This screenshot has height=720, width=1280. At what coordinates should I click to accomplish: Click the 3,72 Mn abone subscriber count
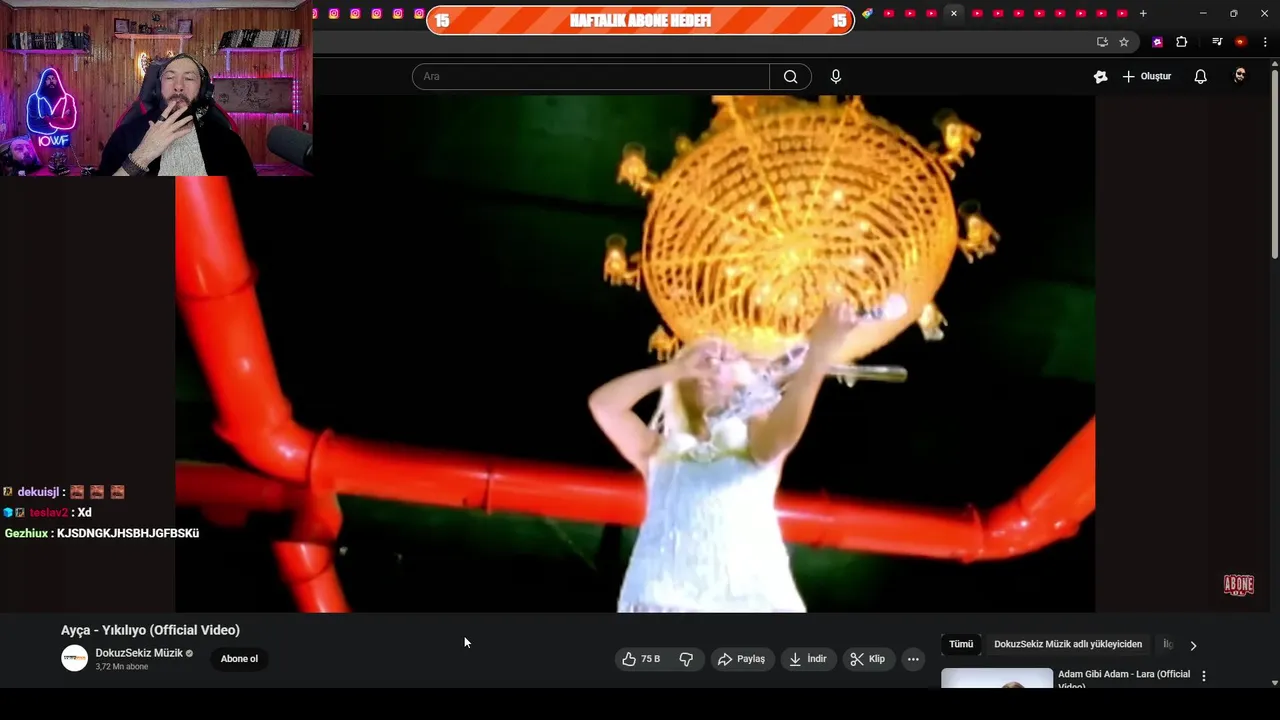[122, 667]
